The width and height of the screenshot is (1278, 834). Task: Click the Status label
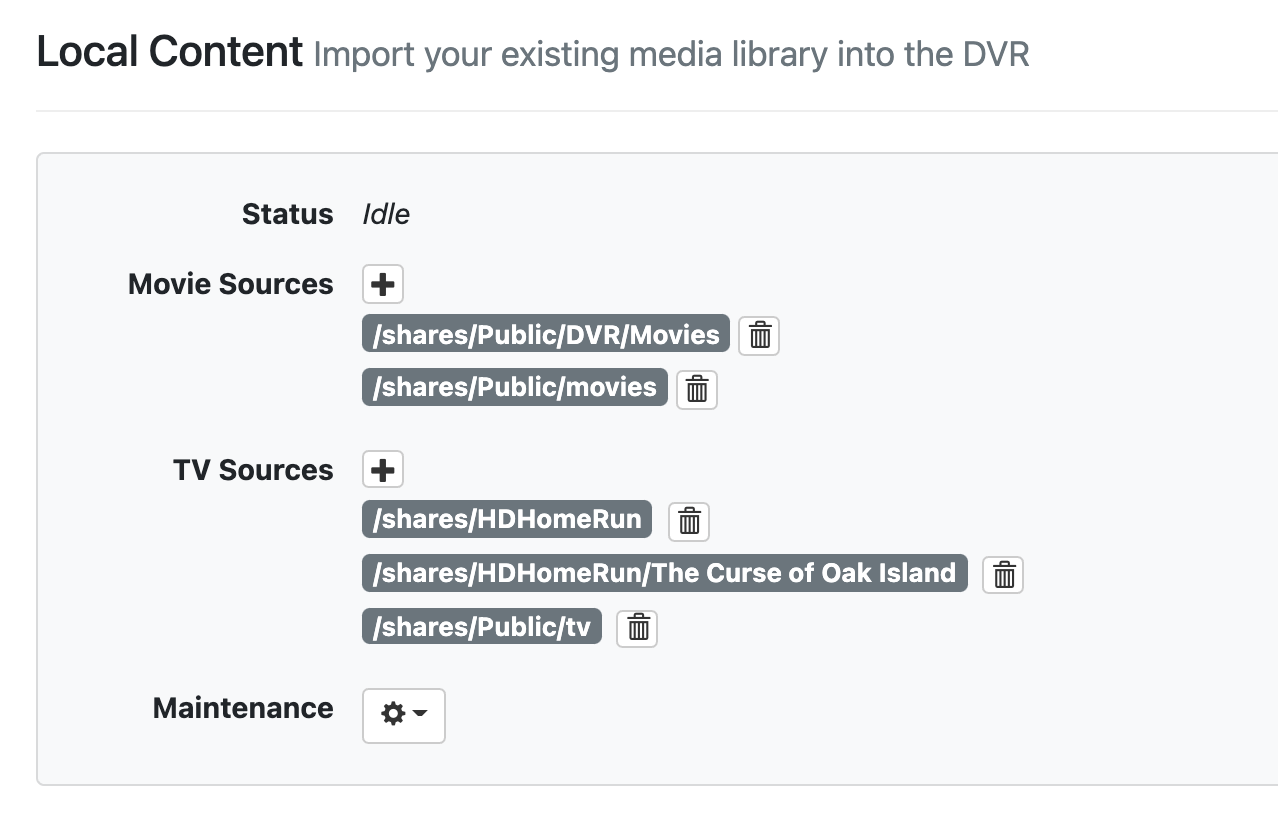287,214
